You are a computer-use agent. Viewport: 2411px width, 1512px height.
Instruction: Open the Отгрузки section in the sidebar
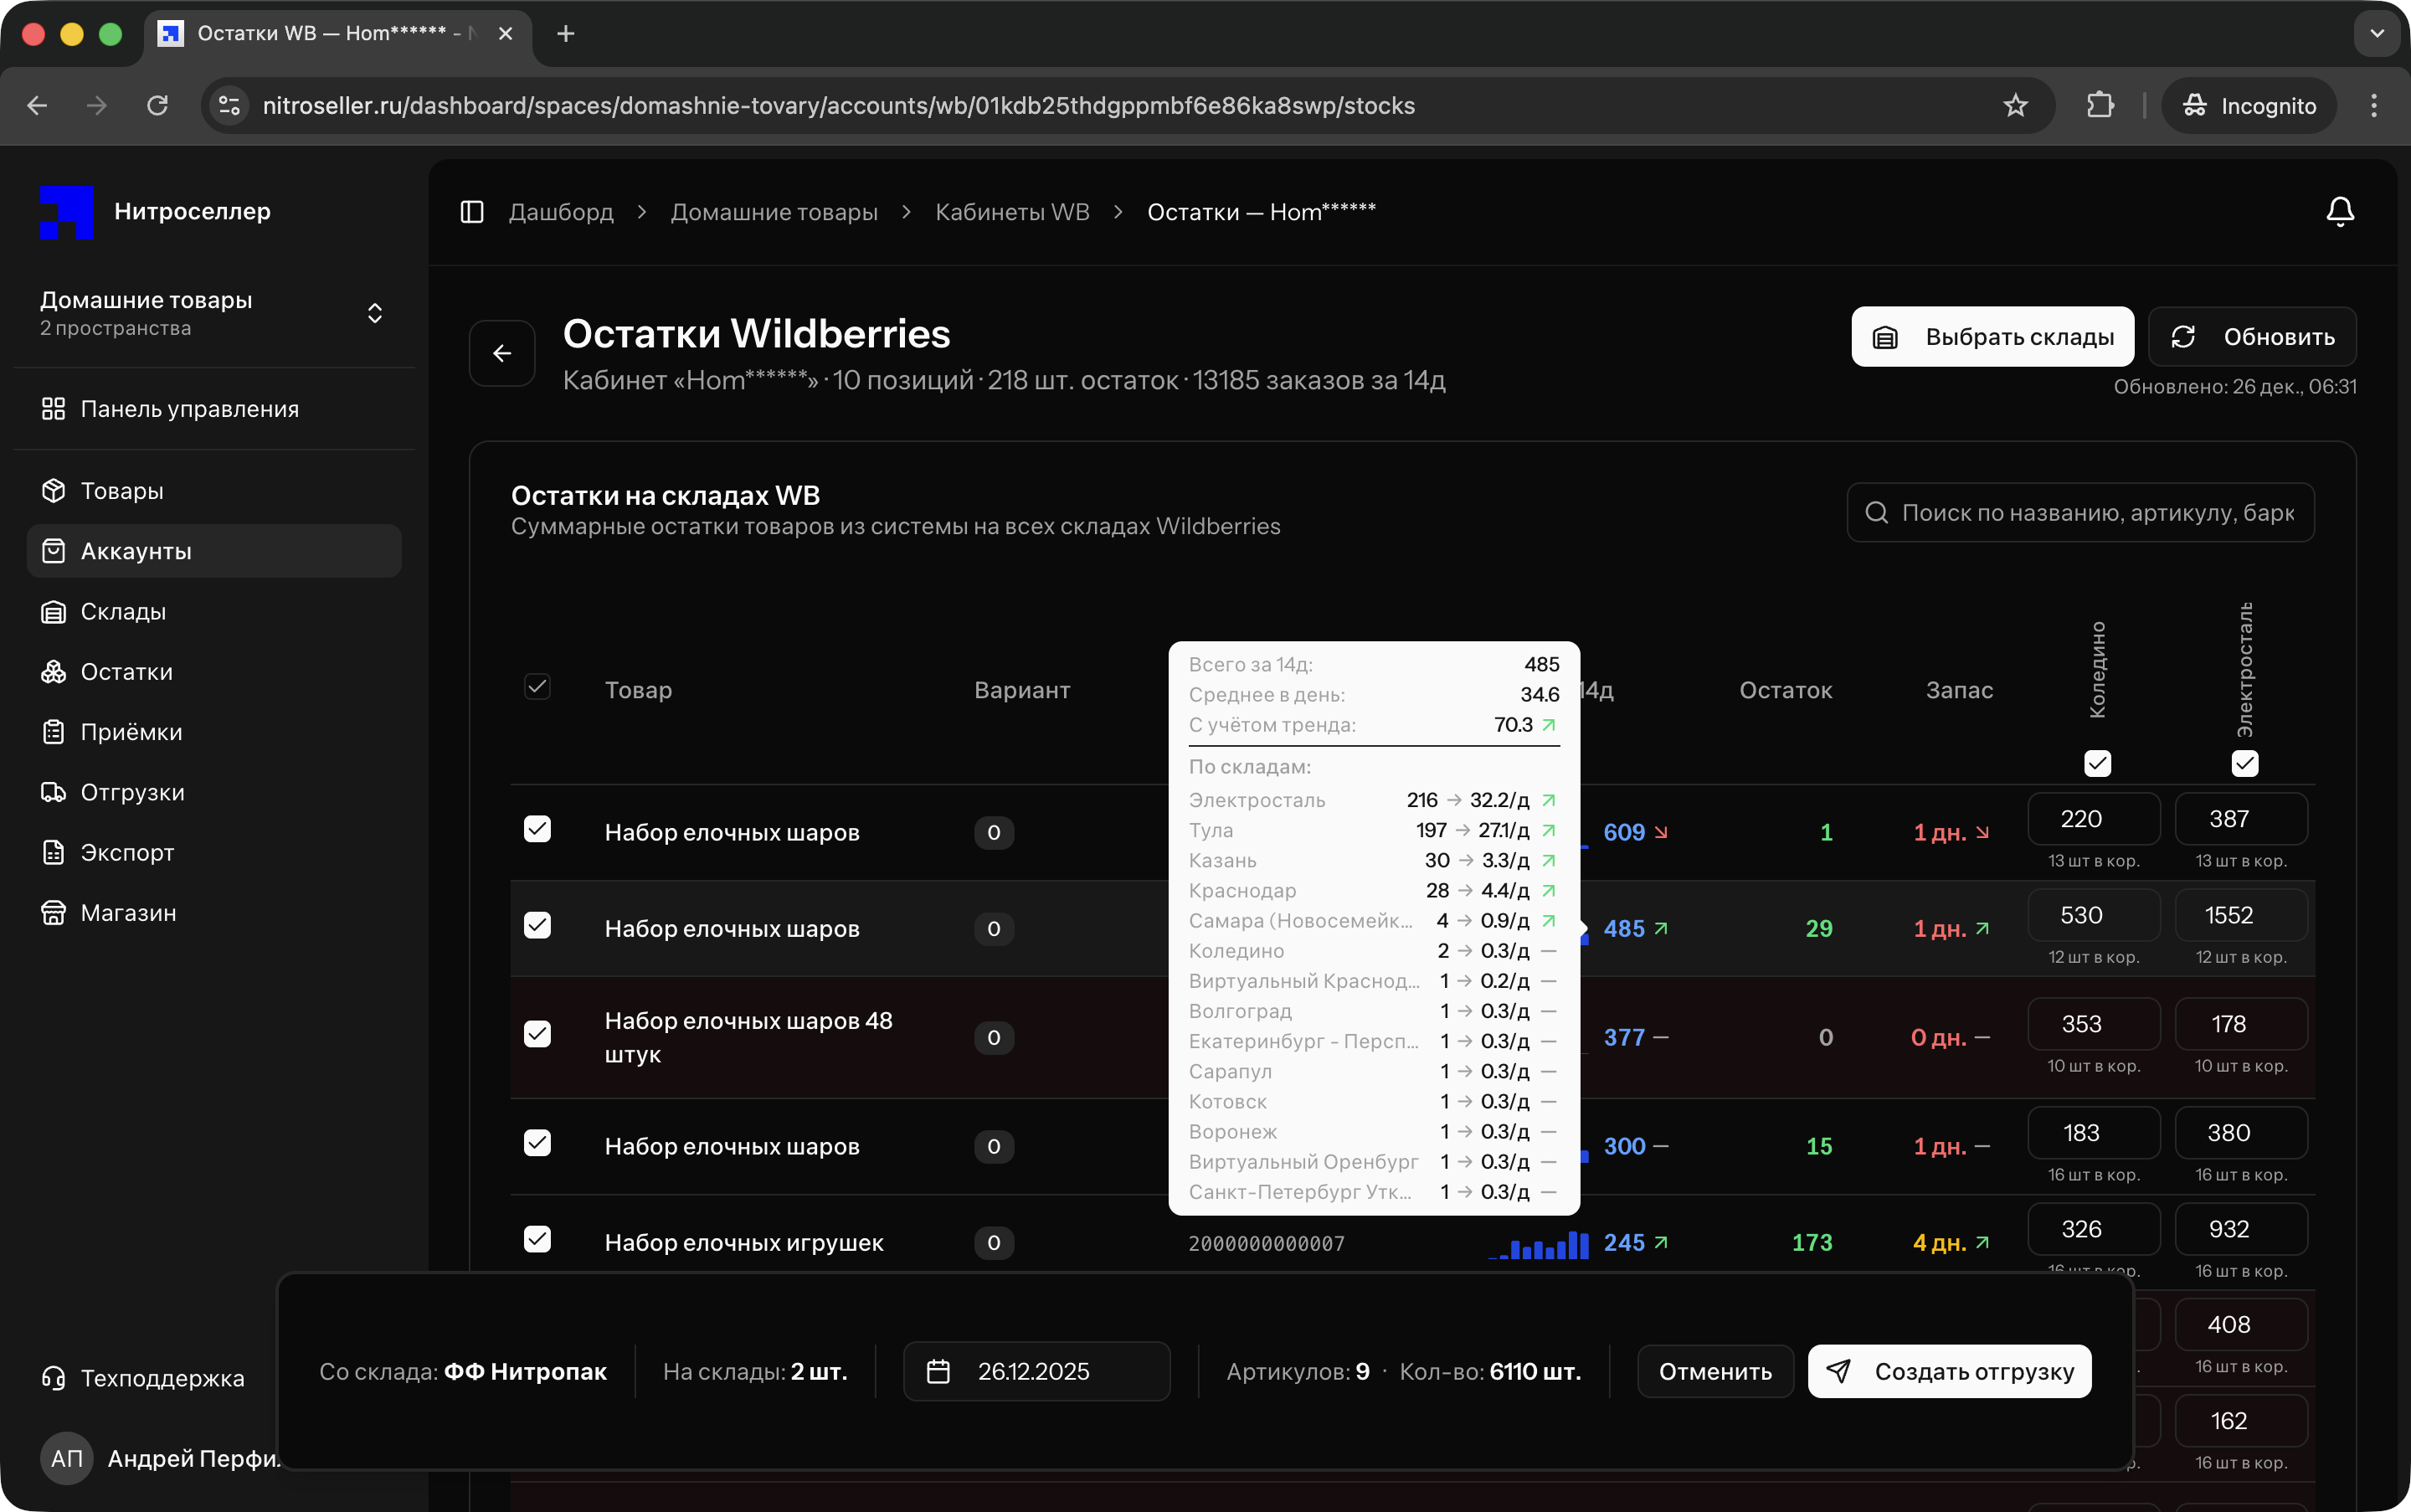(x=131, y=791)
